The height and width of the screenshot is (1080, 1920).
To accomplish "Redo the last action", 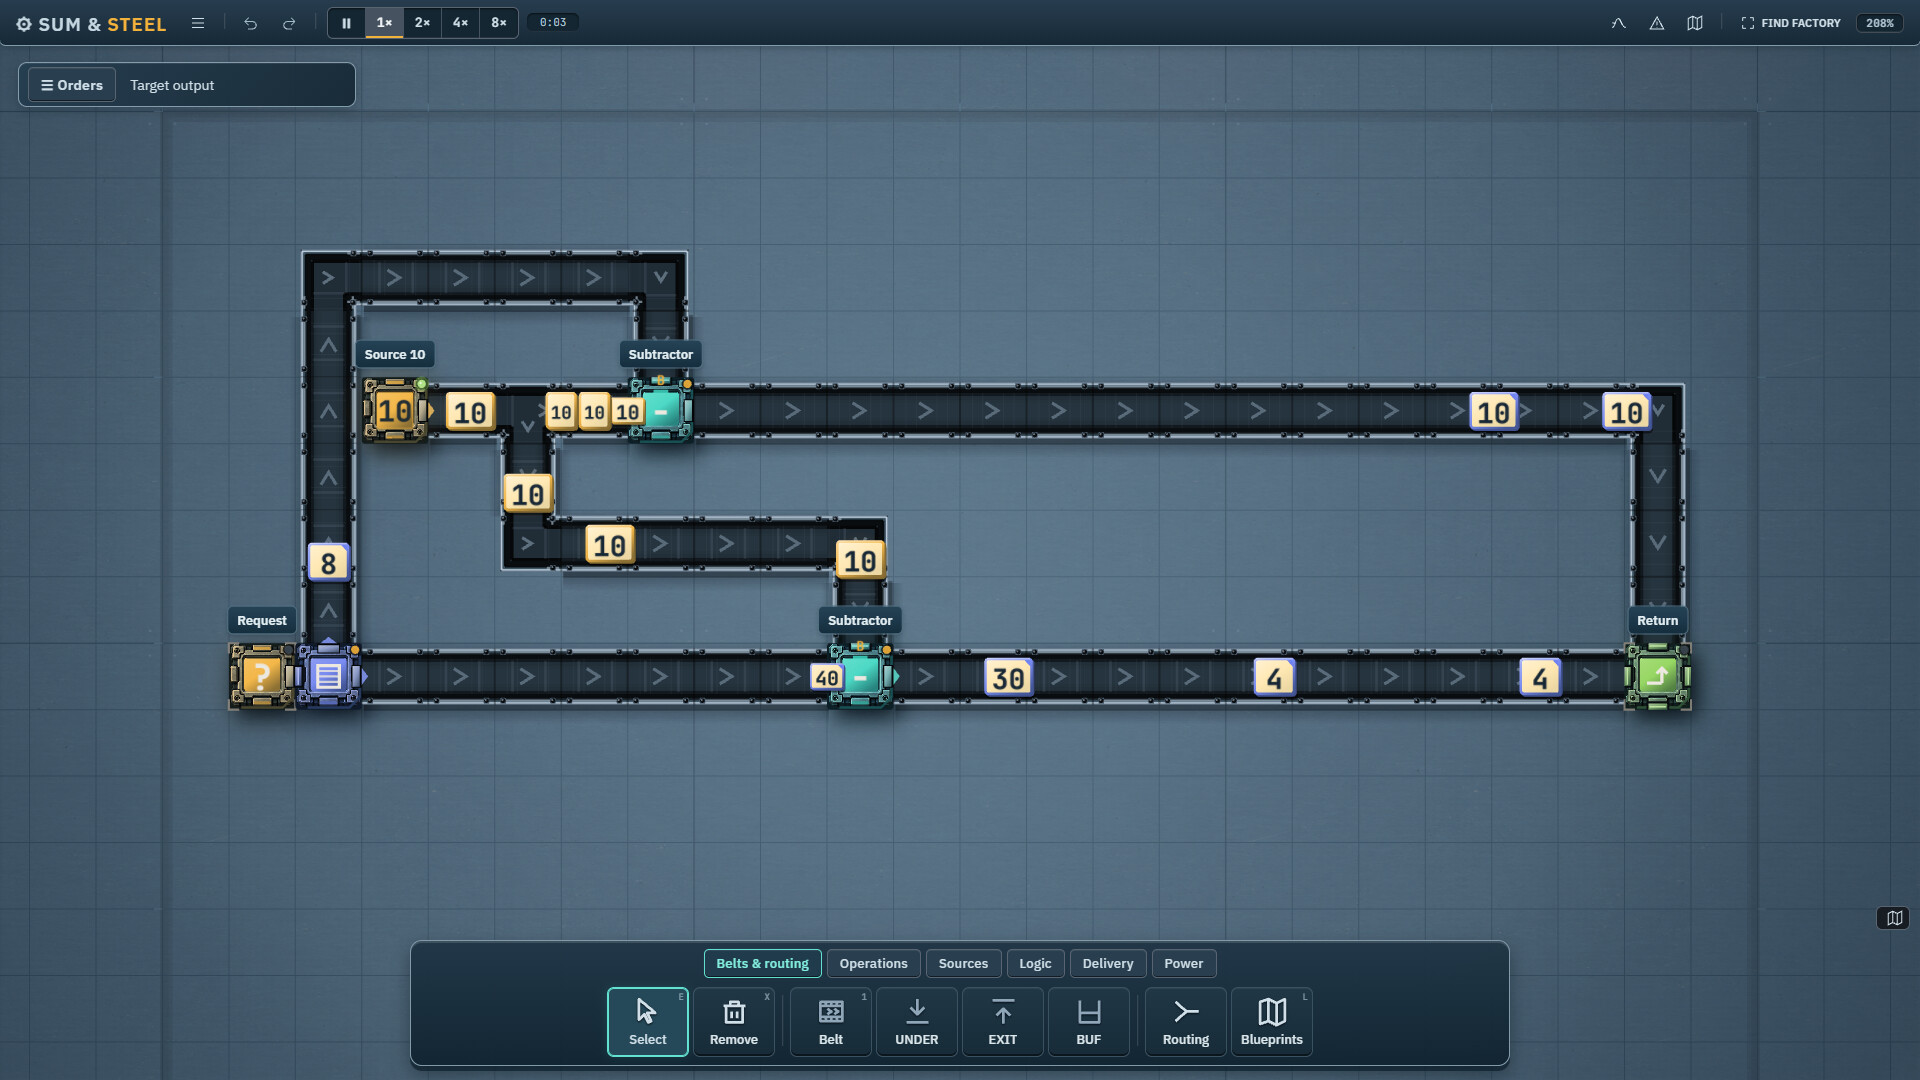I will click(x=289, y=23).
